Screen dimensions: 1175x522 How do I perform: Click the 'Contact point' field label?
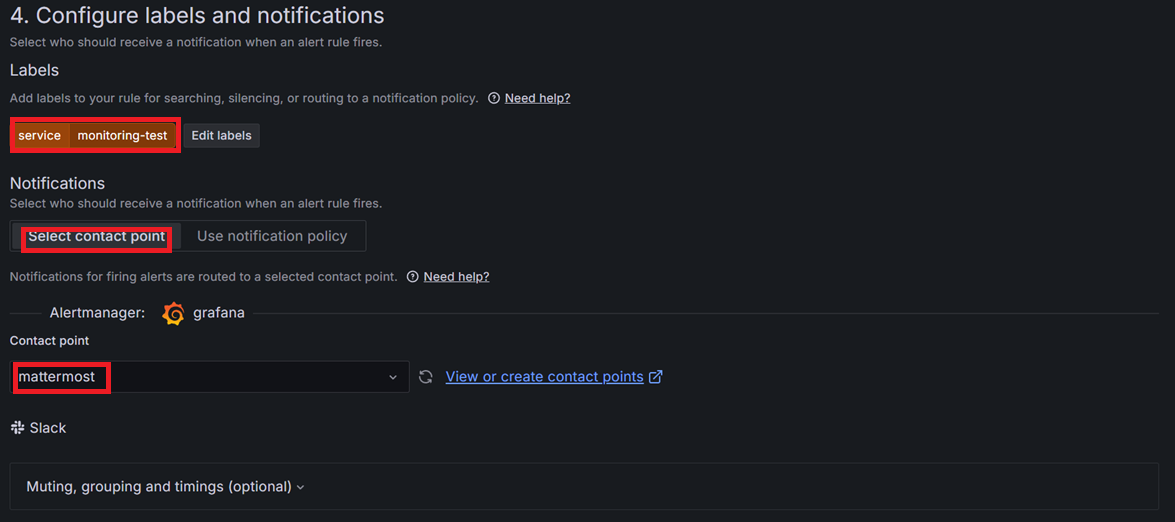point(49,340)
